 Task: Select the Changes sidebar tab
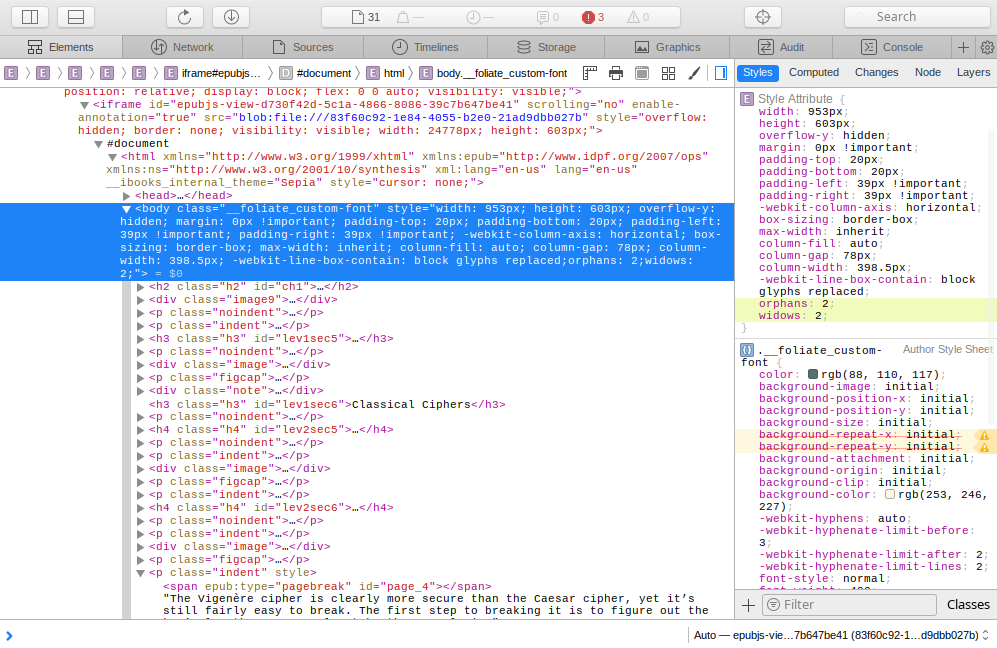pos(876,72)
